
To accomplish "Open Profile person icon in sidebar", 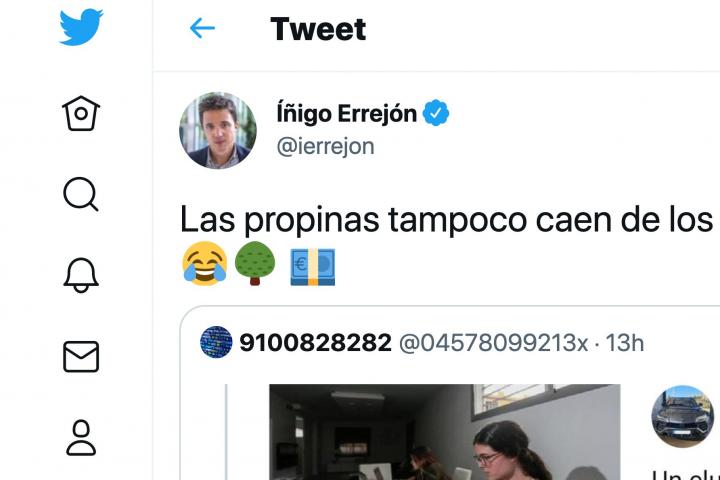I will tap(81, 437).
